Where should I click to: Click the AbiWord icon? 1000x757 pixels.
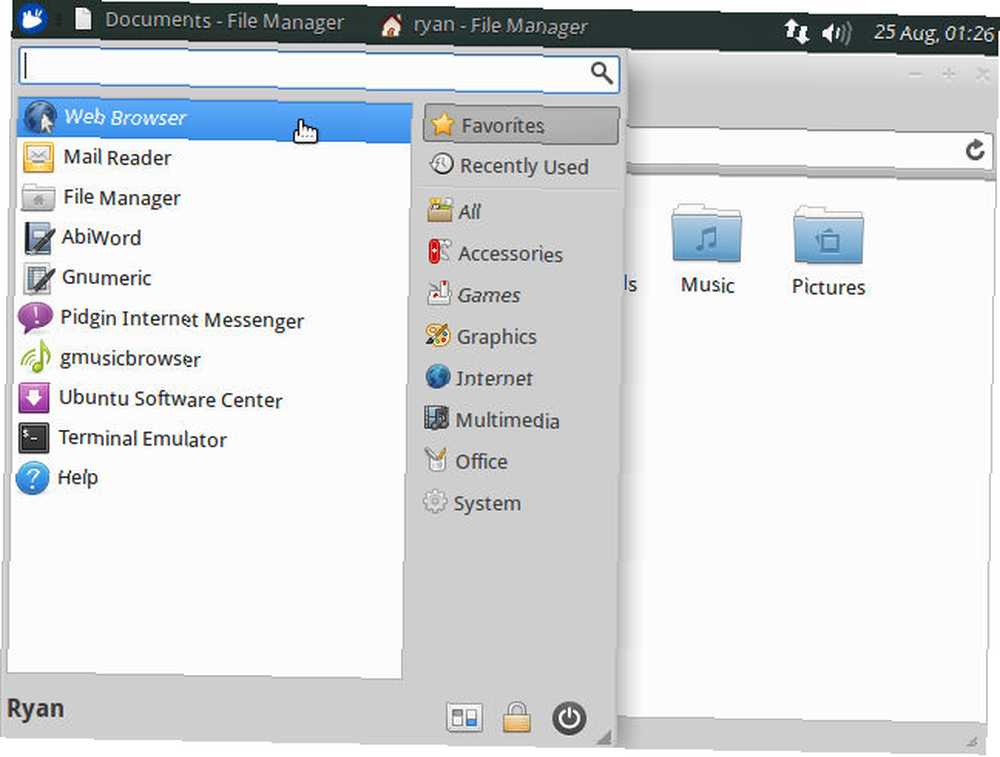pos(39,238)
